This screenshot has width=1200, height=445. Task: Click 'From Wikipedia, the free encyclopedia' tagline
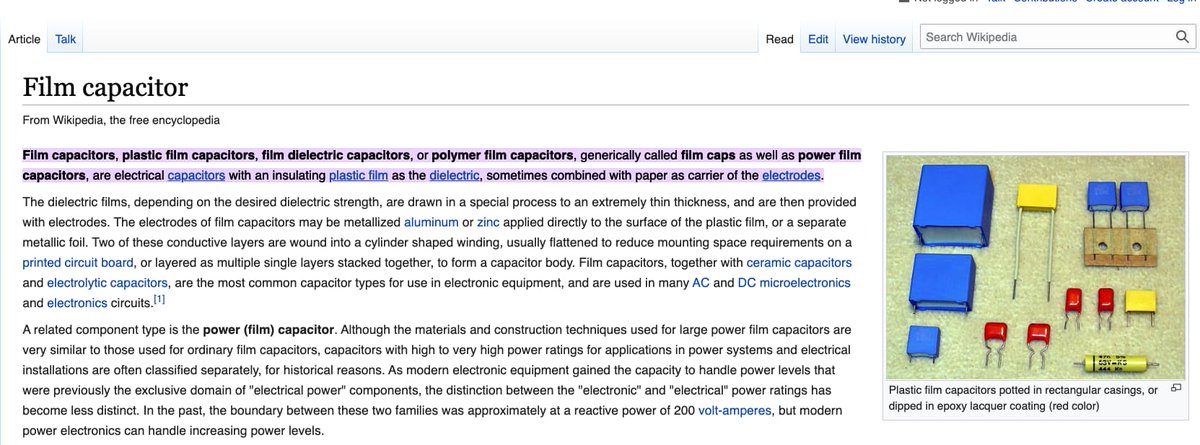click(x=121, y=120)
